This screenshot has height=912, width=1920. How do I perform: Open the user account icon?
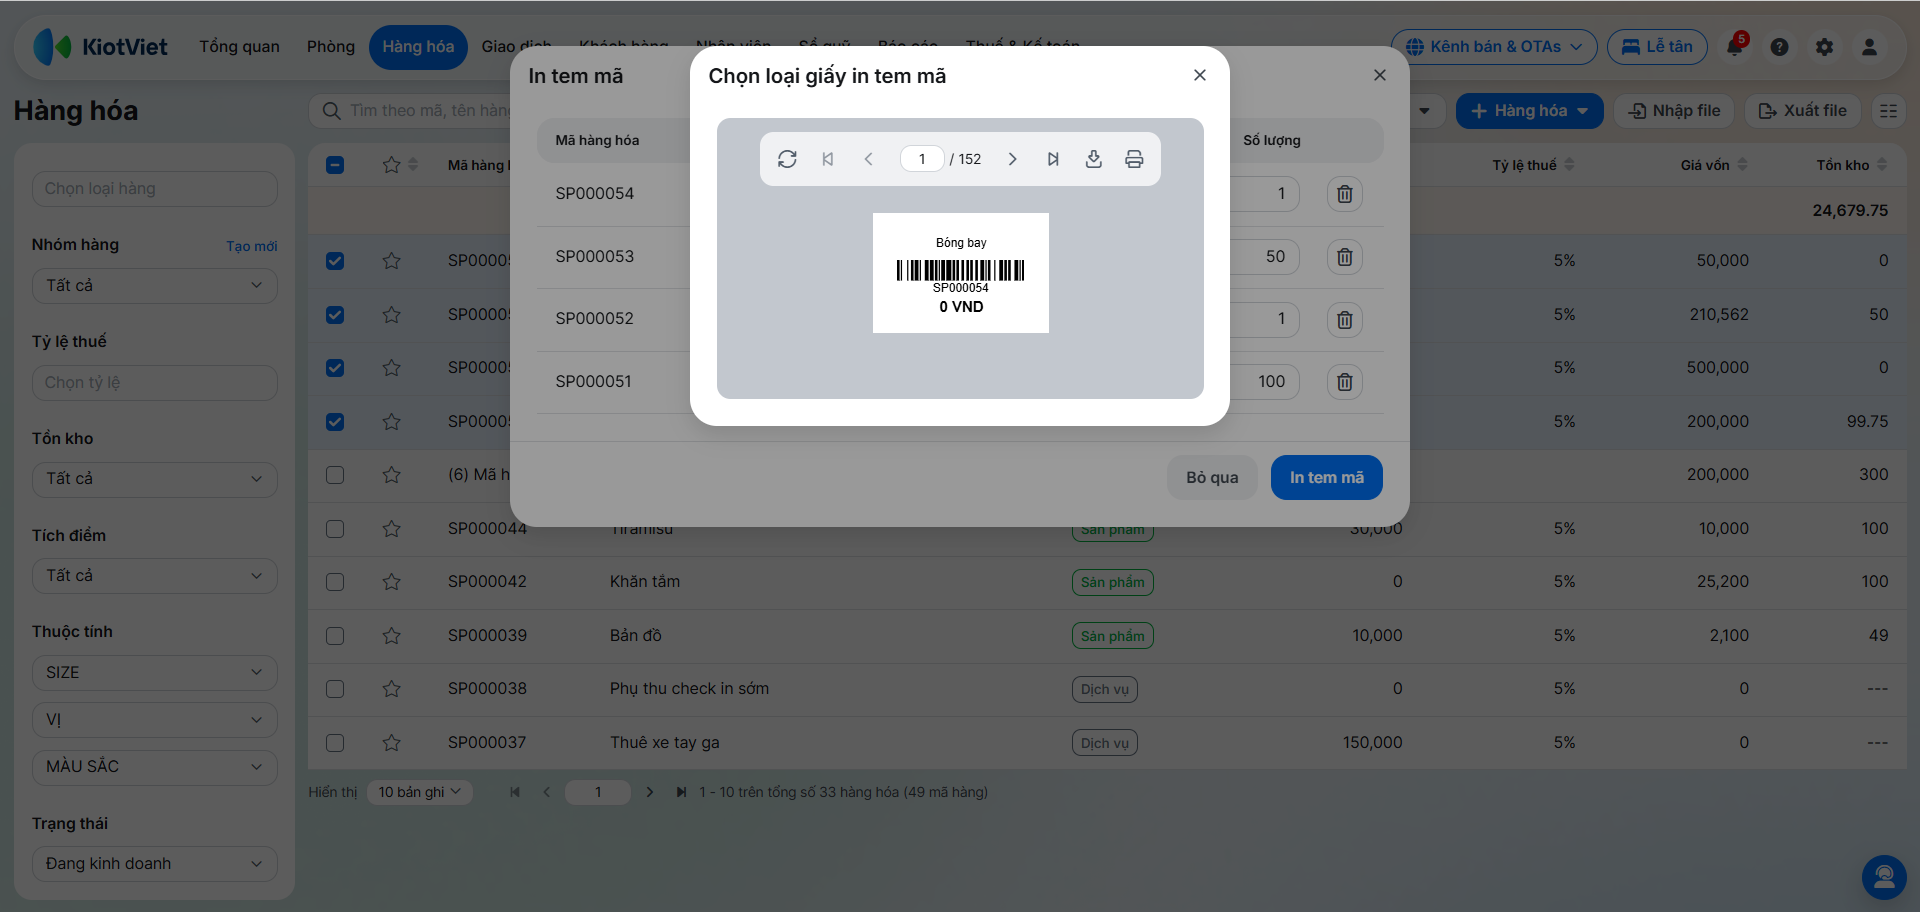1869,47
